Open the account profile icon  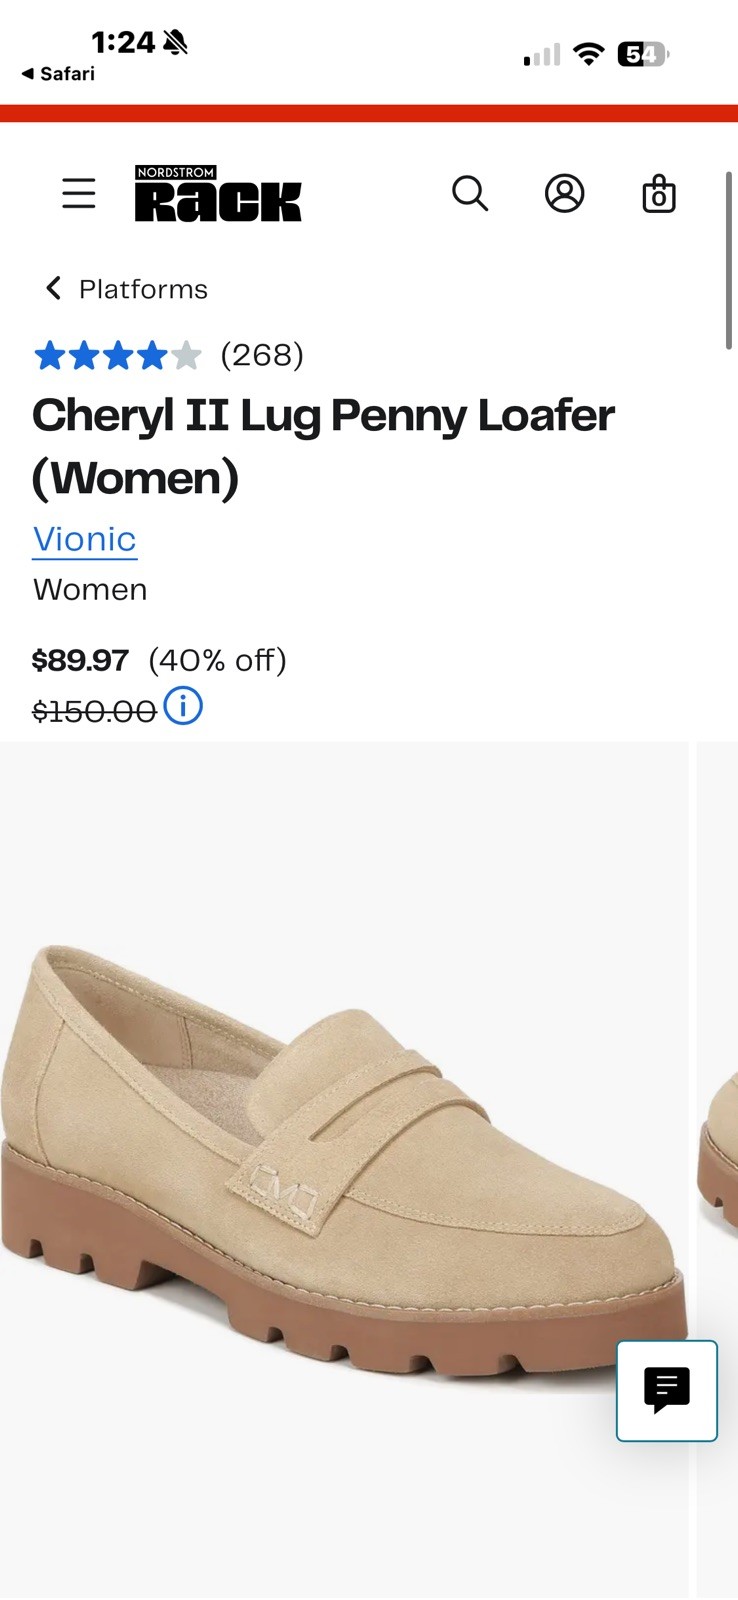(564, 193)
